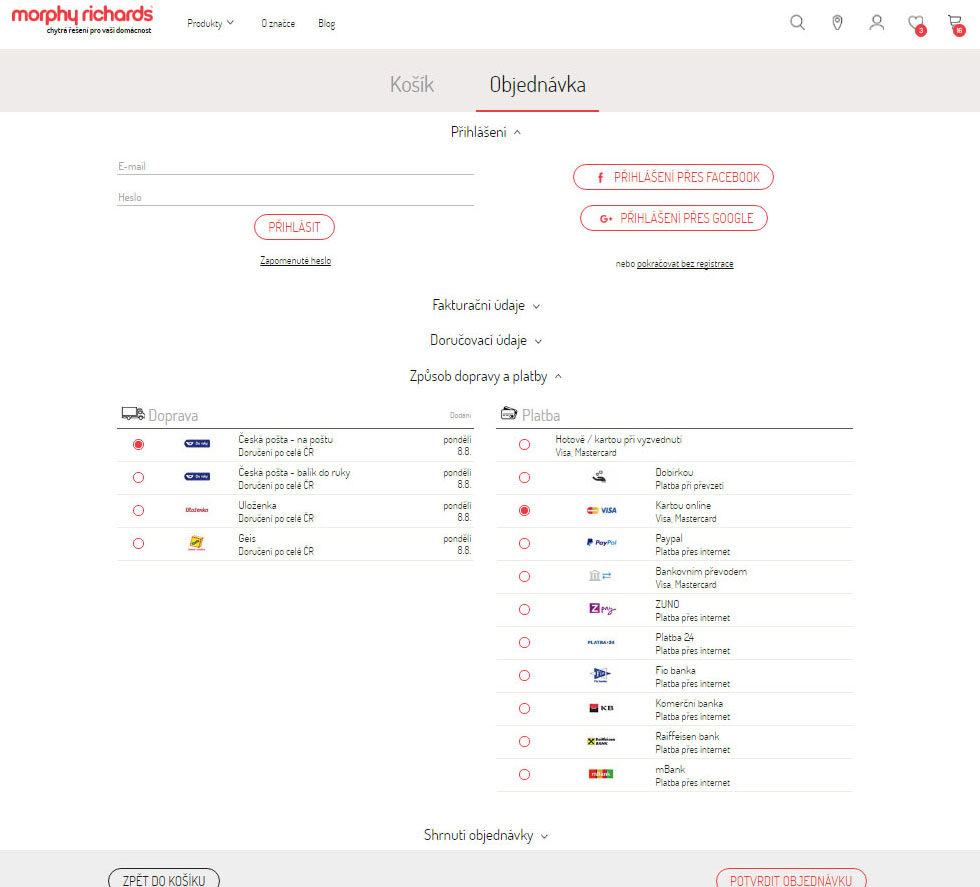The width and height of the screenshot is (980, 887).
Task: Click pokračovat bez registrace link
Action: (685, 264)
